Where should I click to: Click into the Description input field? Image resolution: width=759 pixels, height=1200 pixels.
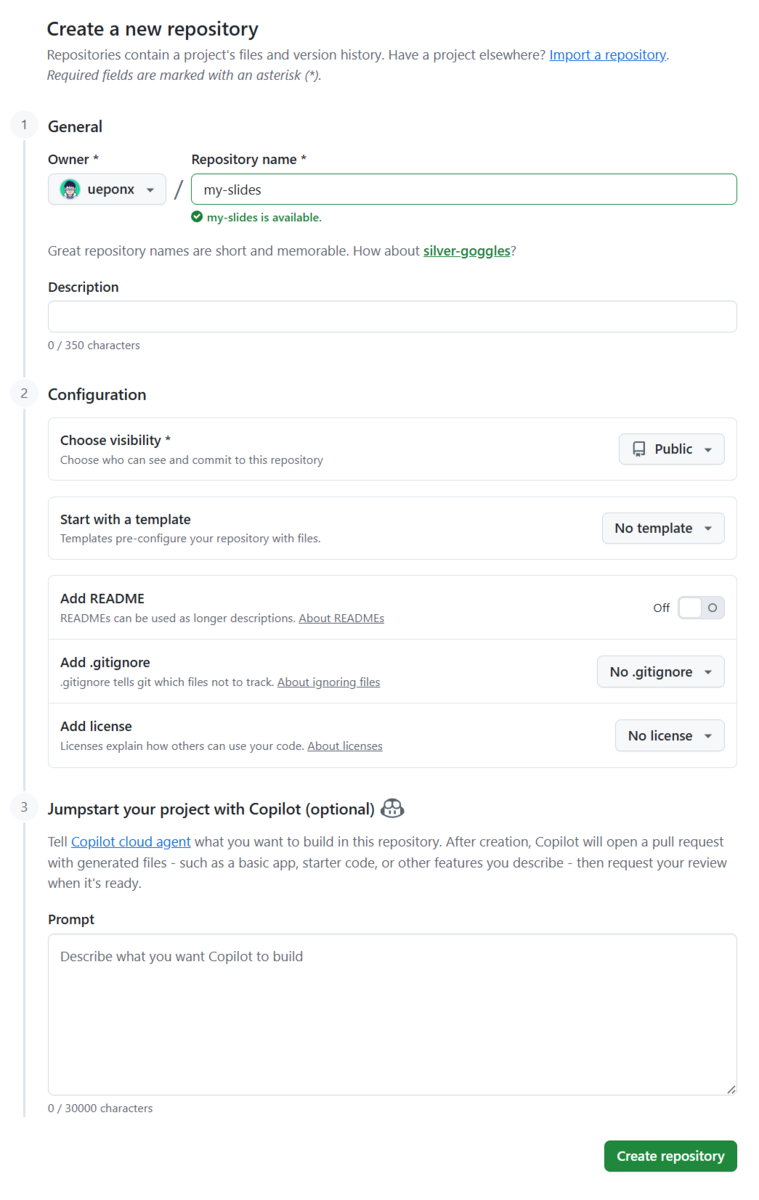[x=392, y=317]
